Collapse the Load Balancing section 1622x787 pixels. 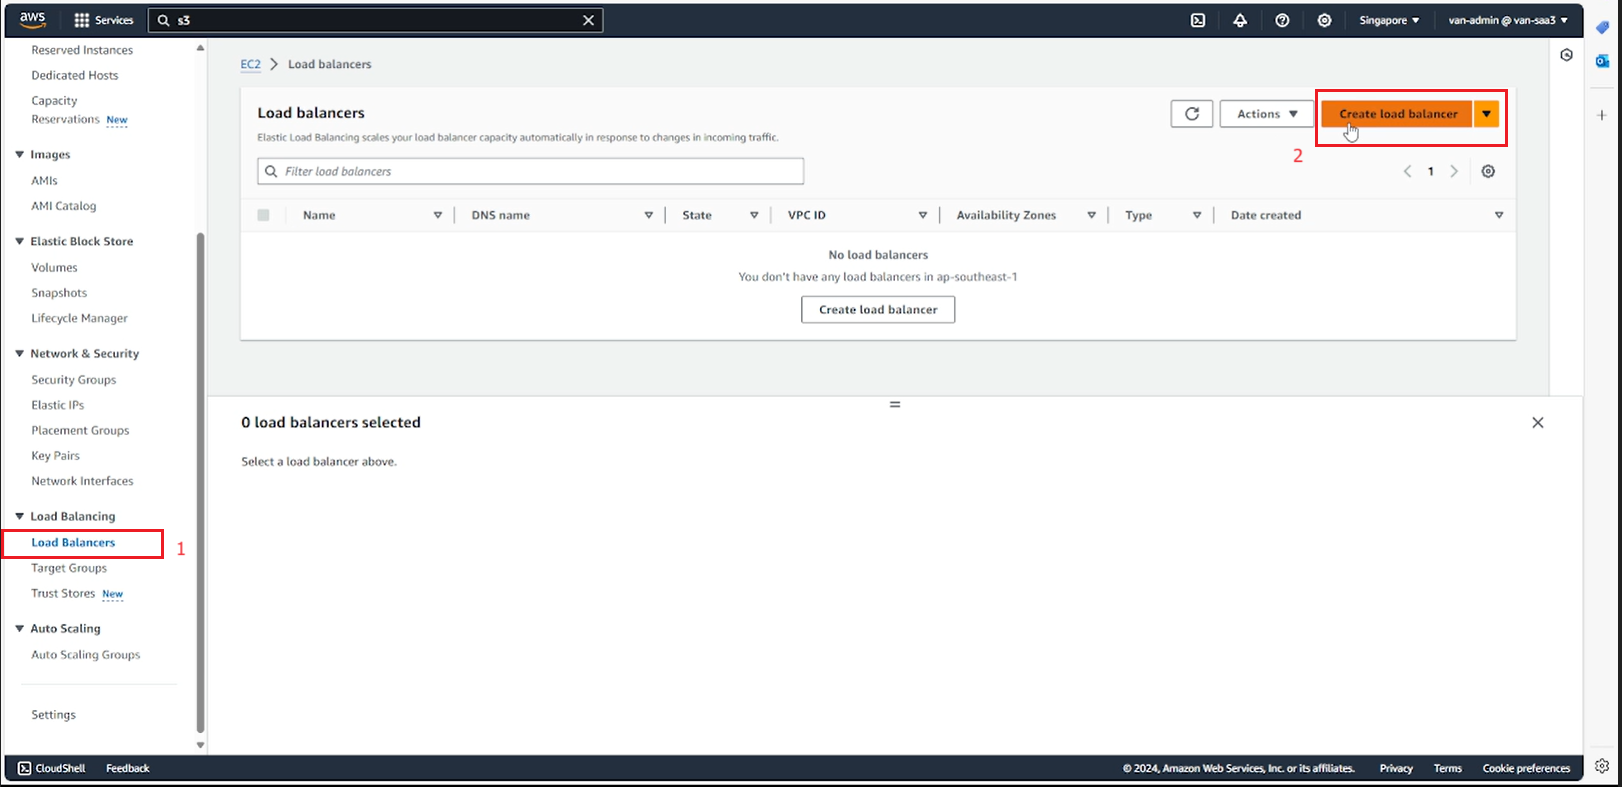click(19, 516)
